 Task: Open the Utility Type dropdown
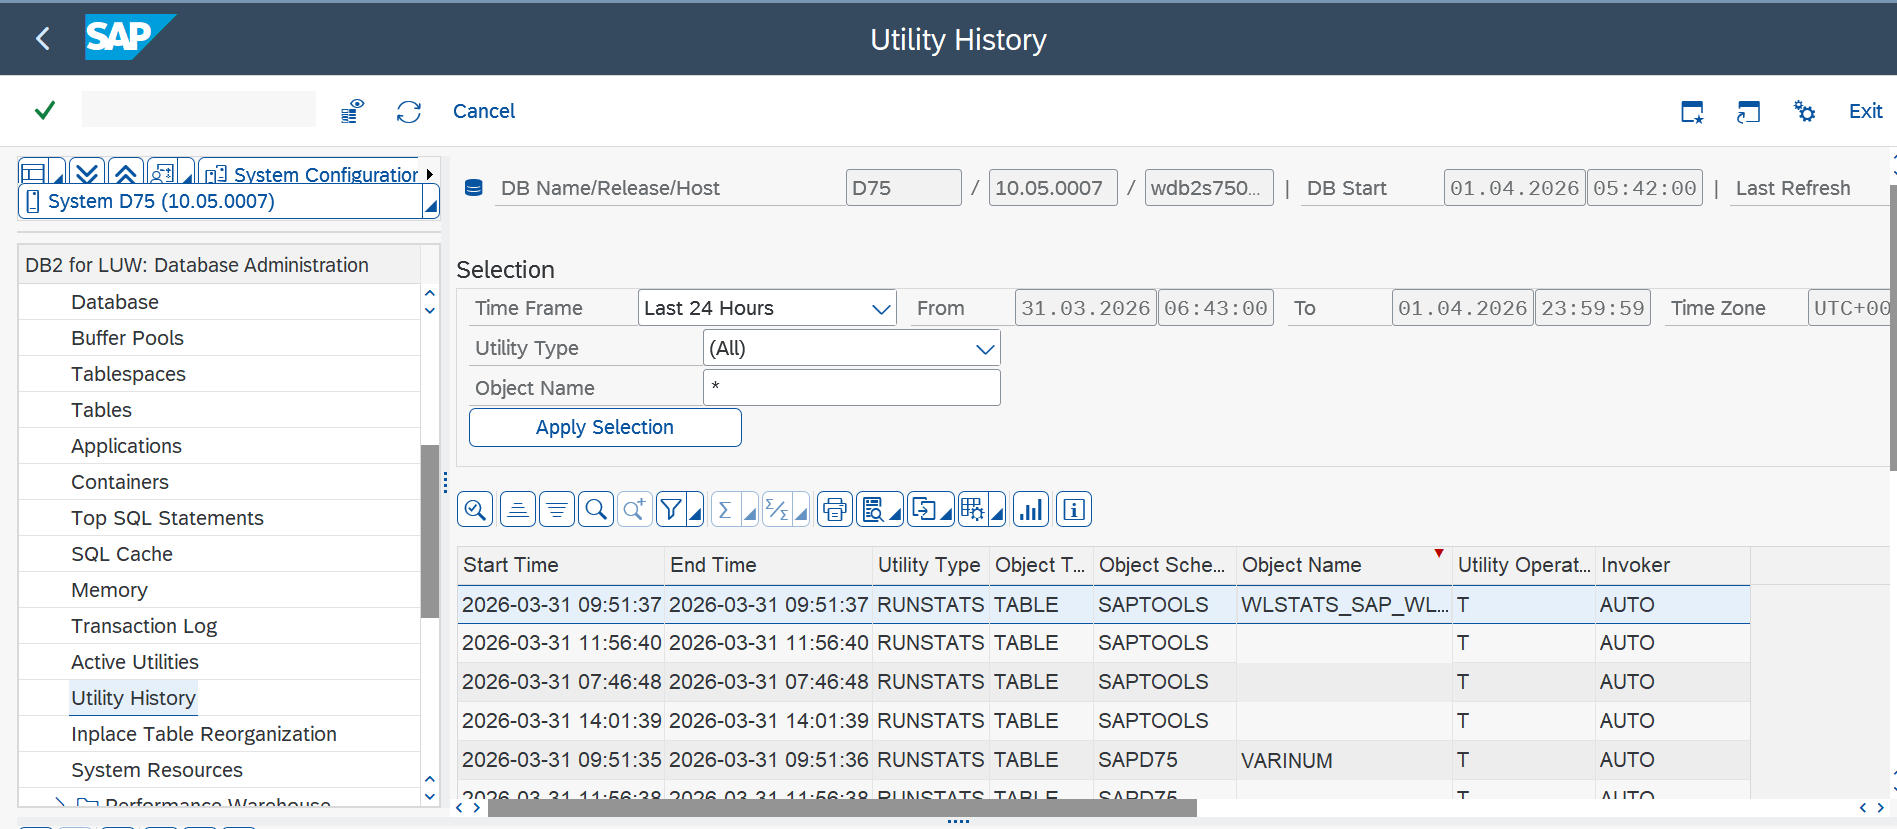[x=984, y=349]
